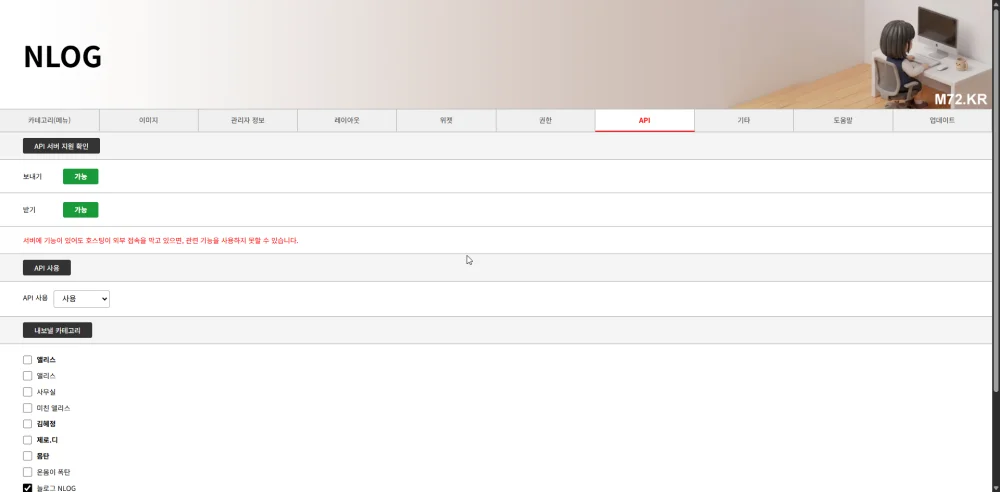Check the bold 앨리스 parent category checkbox
This screenshot has width=1000, height=492.
27,360
